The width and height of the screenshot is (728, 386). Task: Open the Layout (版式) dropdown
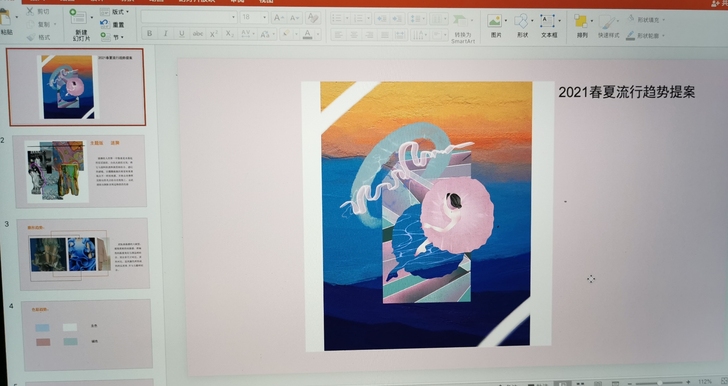coord(115,12)
